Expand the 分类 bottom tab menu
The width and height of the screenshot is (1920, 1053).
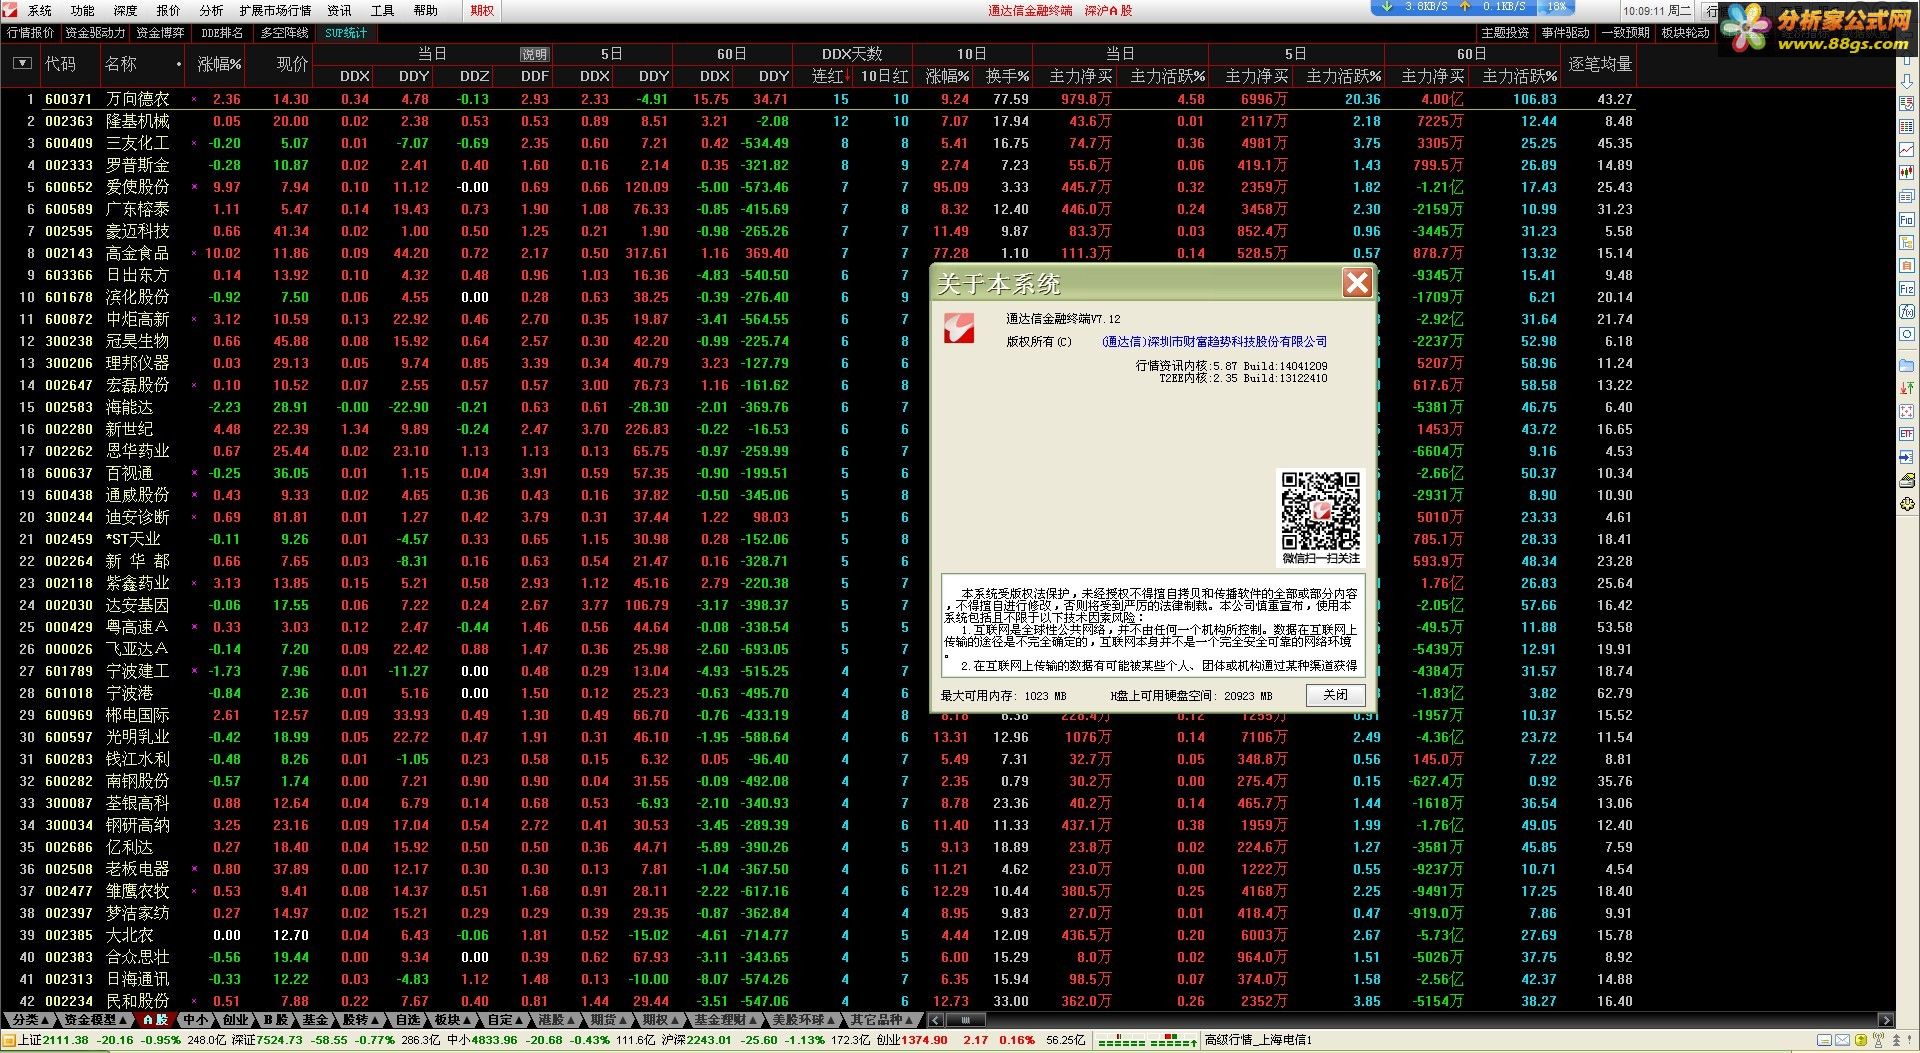(30, 1020)
